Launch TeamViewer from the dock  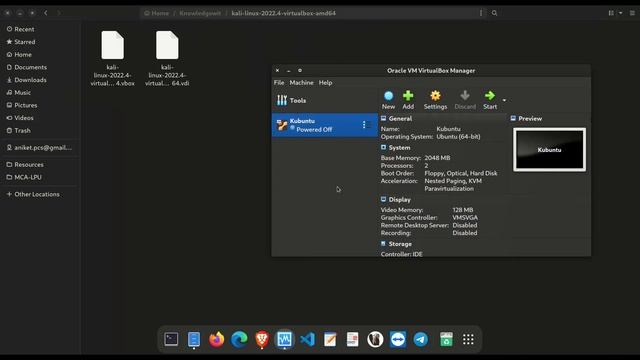pos(398,339)
